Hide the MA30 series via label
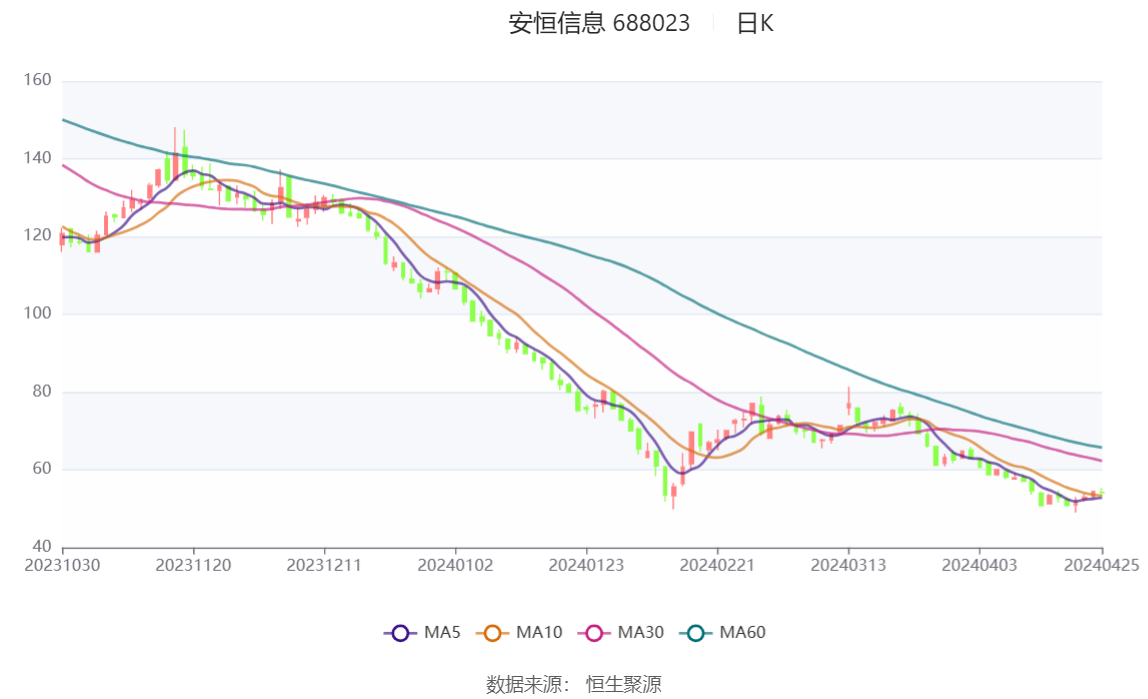Viewport: 1148px width, 699px height. (641, 632)
